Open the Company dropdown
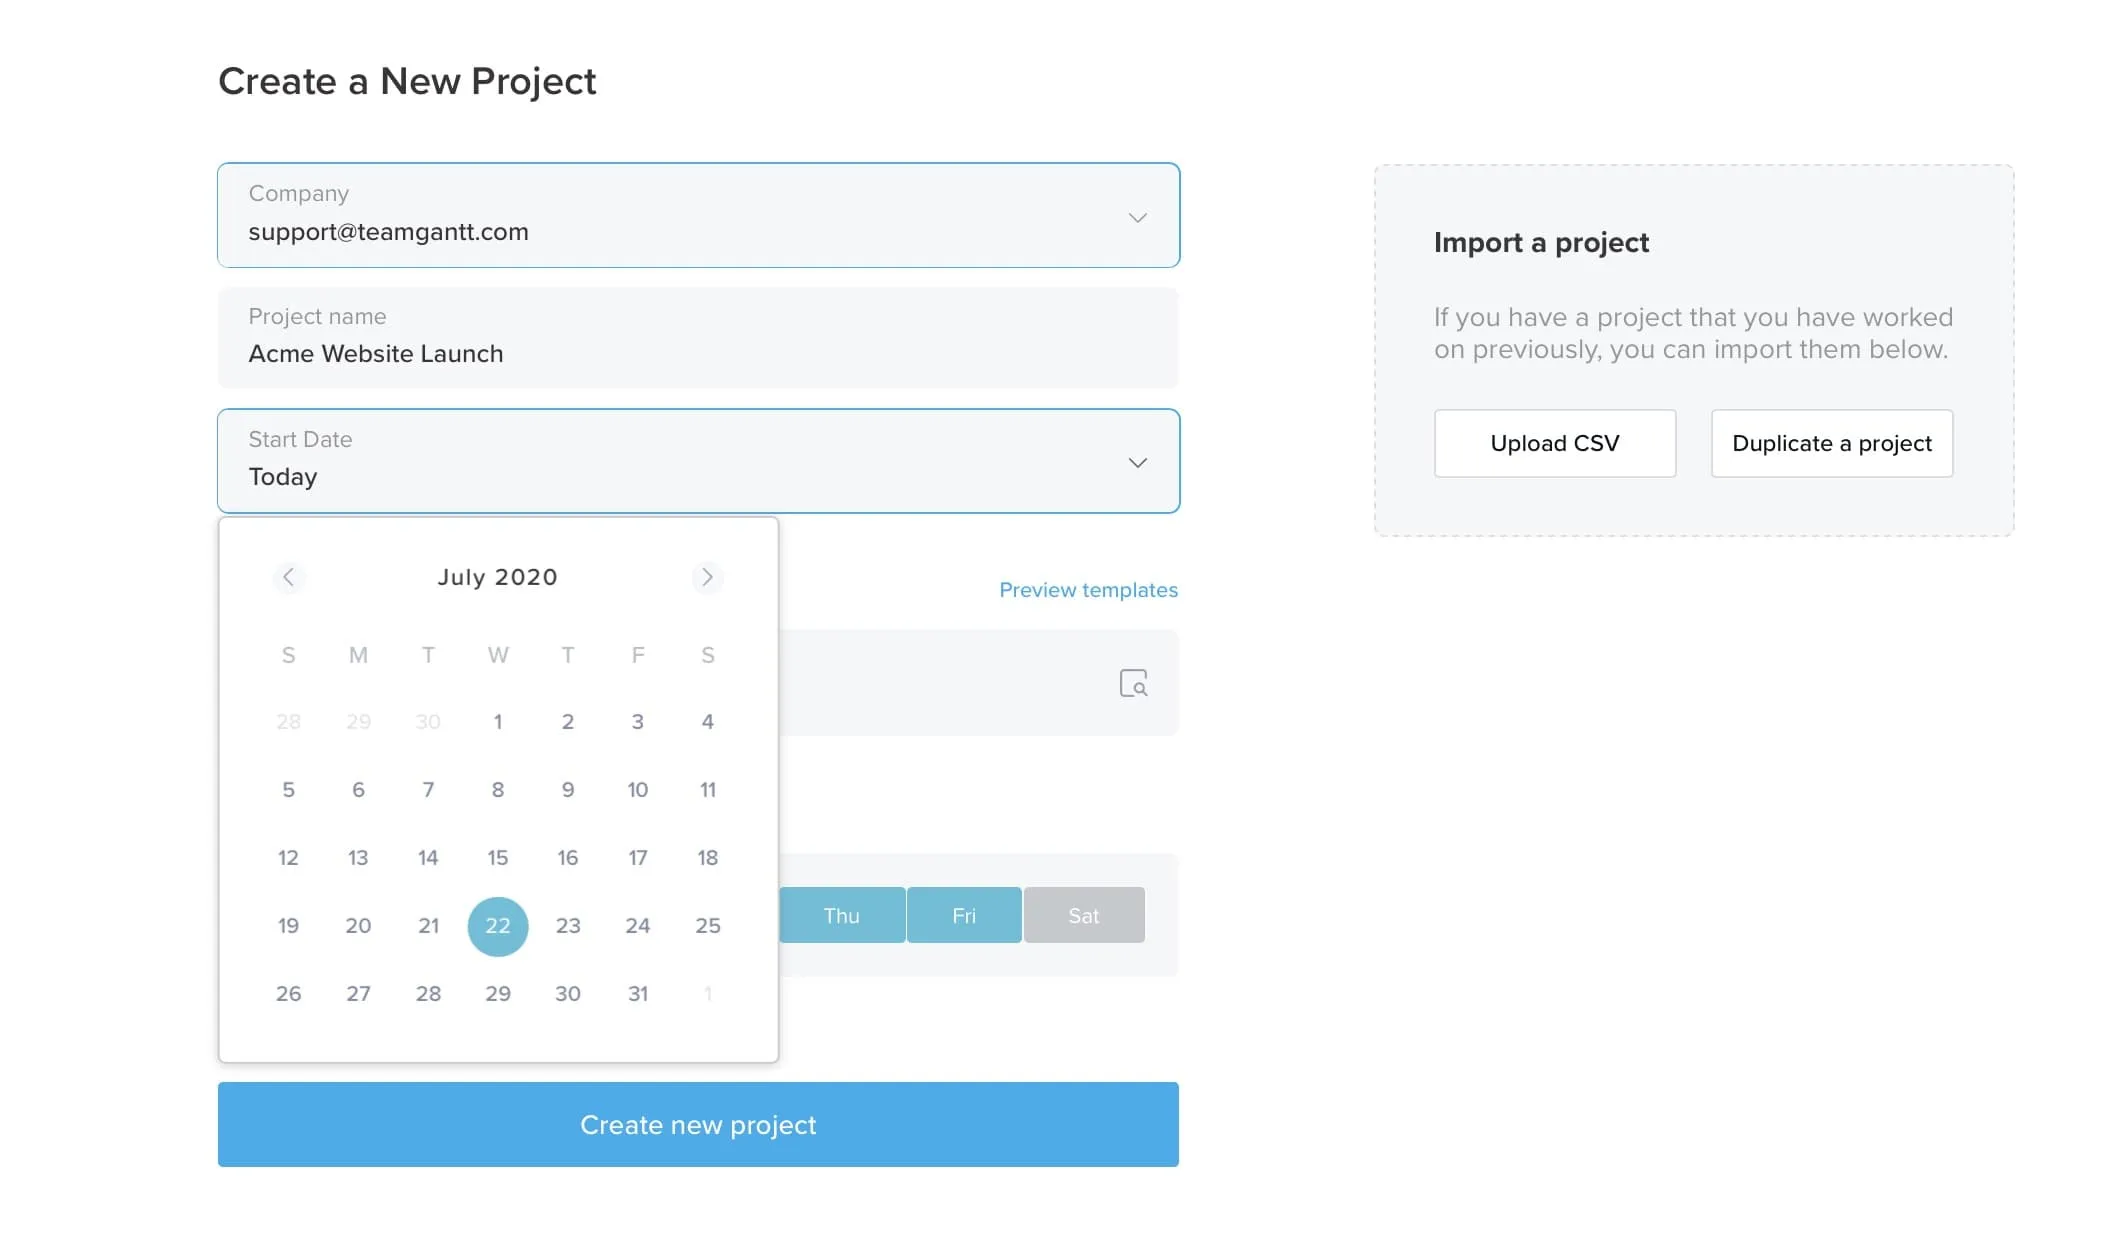This screenshot has width=2118, height=1244. [x=1137, y=216]
